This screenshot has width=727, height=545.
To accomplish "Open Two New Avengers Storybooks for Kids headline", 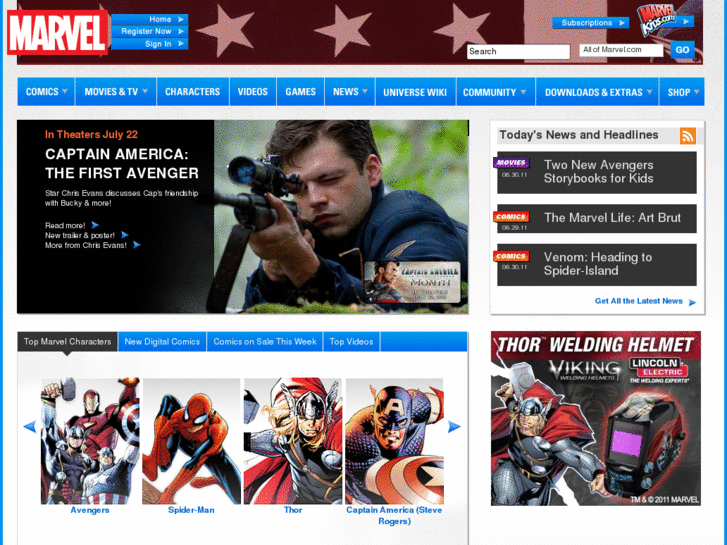I will (x=599, y=172).
